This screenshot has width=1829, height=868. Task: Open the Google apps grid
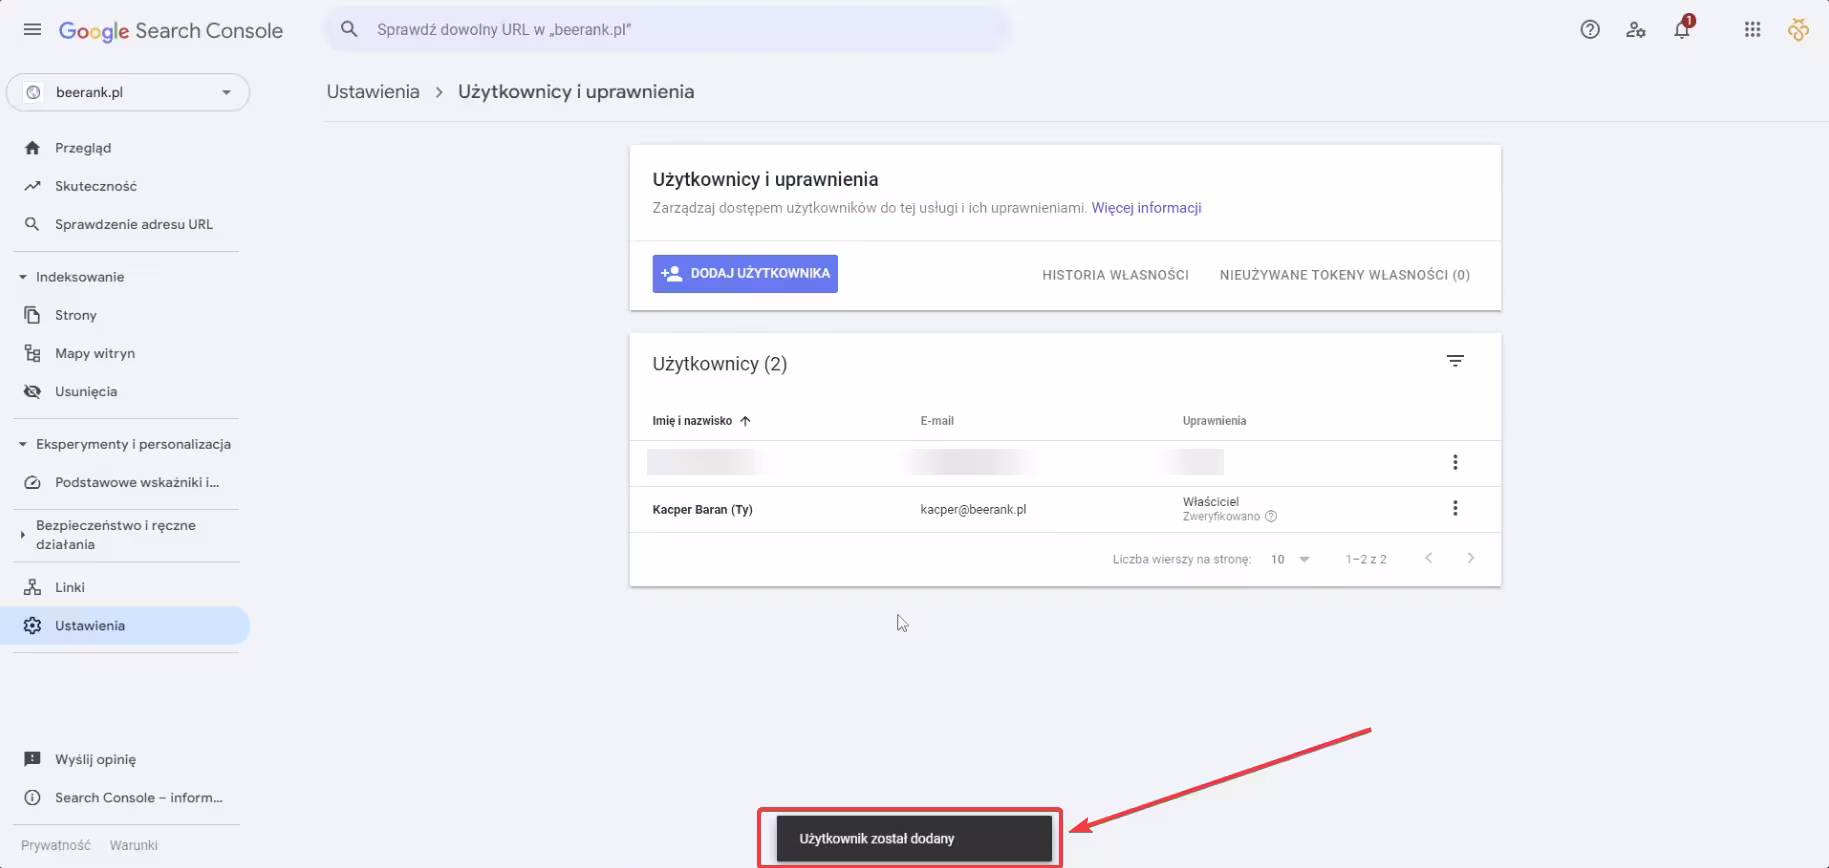[1752, 30]
